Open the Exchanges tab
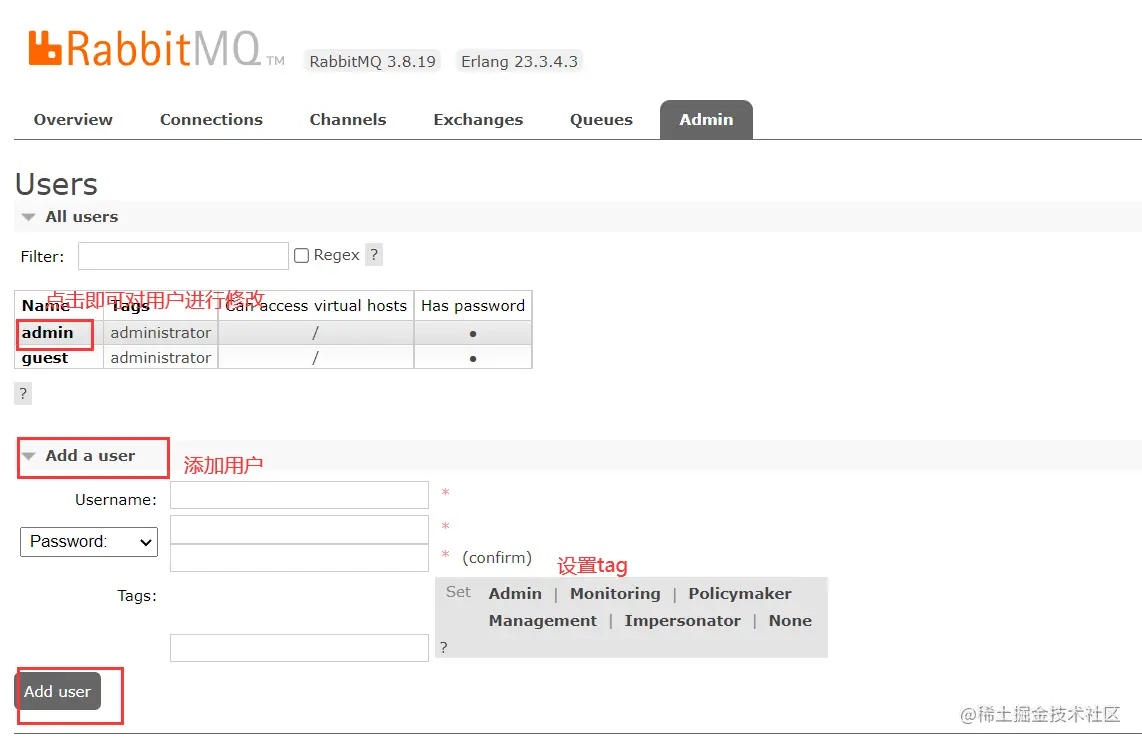 [479, 119]
